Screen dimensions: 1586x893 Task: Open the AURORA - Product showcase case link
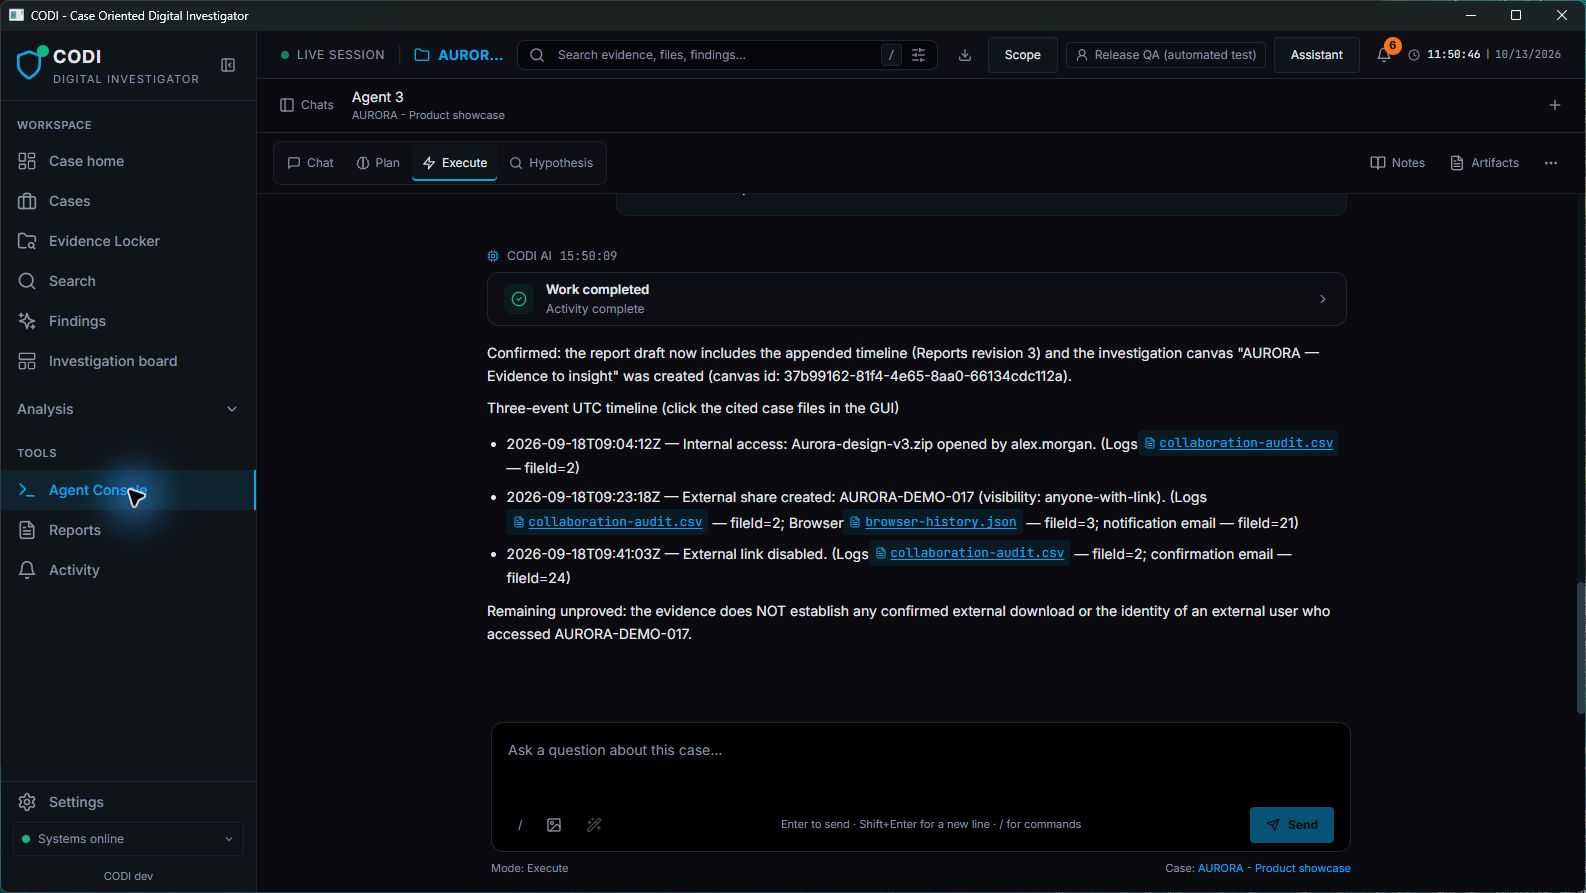(1274, 868)
